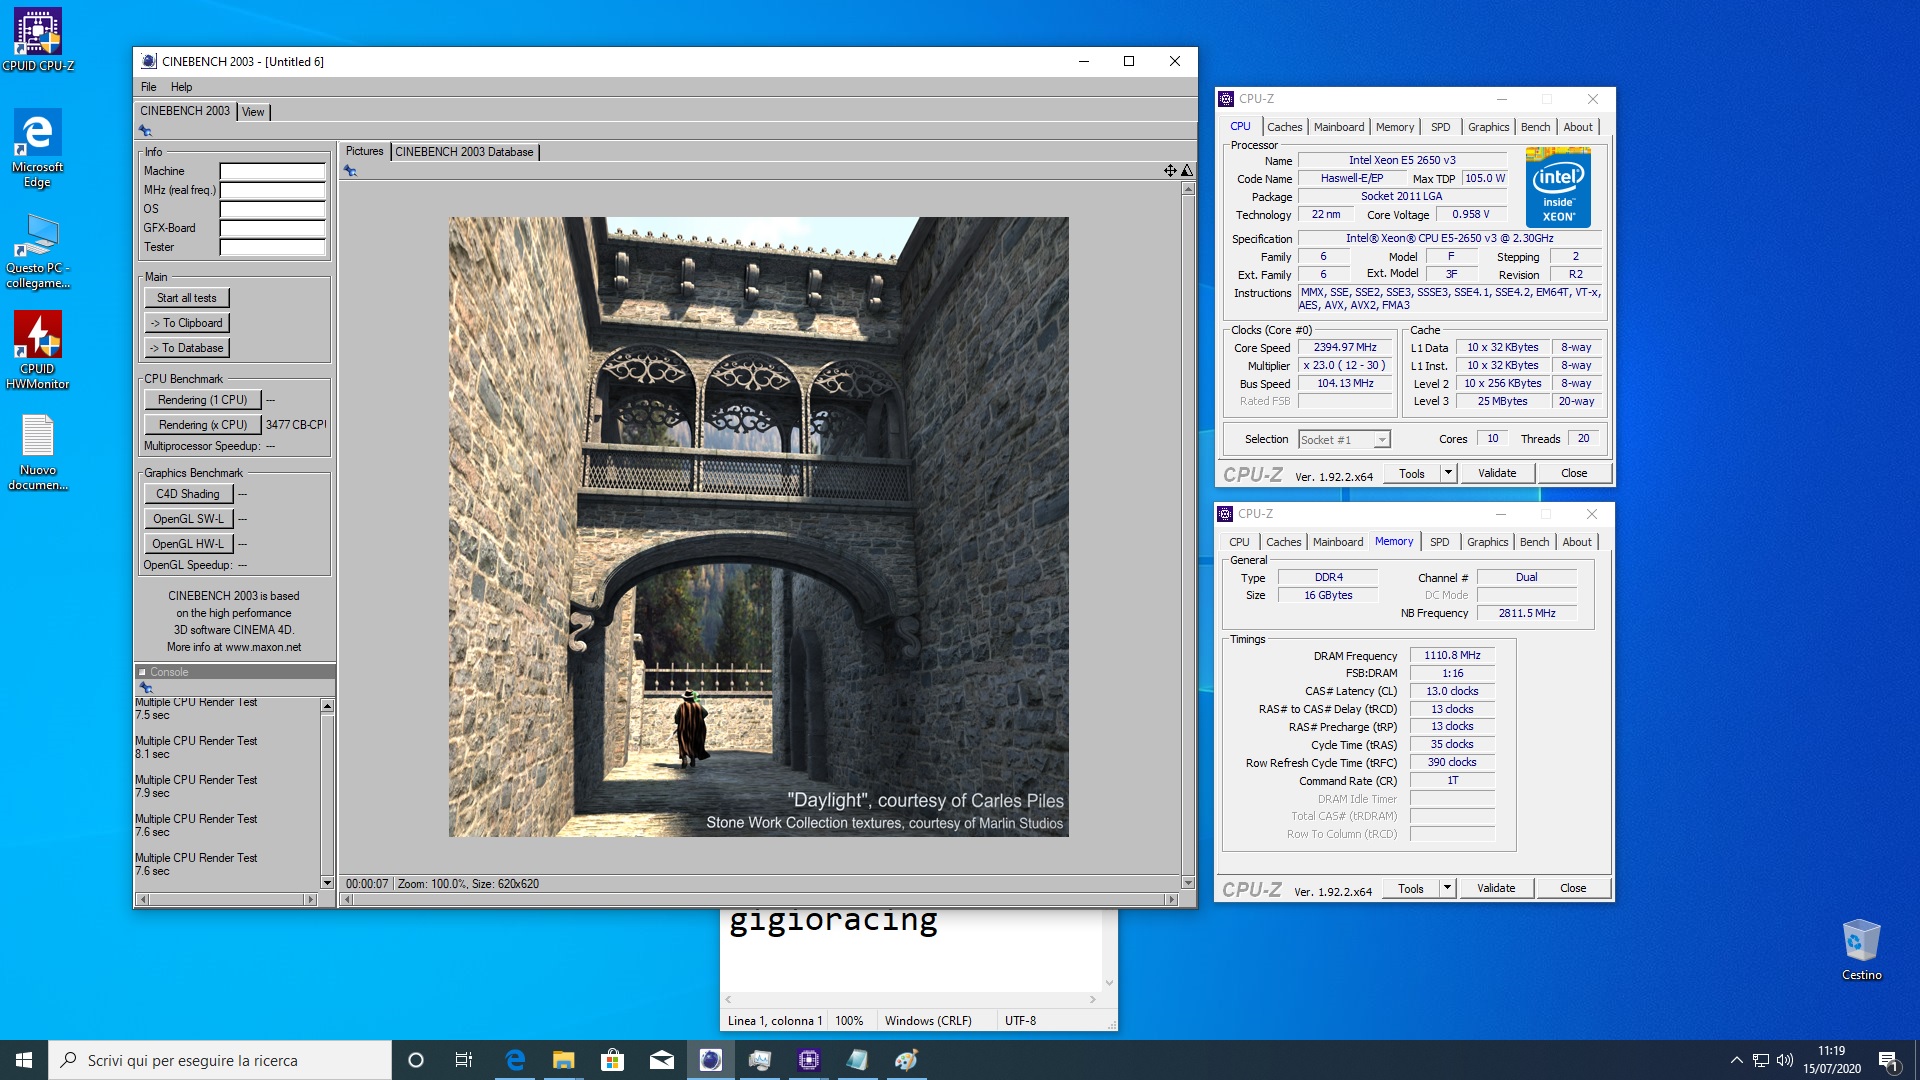Open the Socket #1 selection dropdown in CPU-Z
This screenshot has height=1080, width=1920.
point(1344,440)
